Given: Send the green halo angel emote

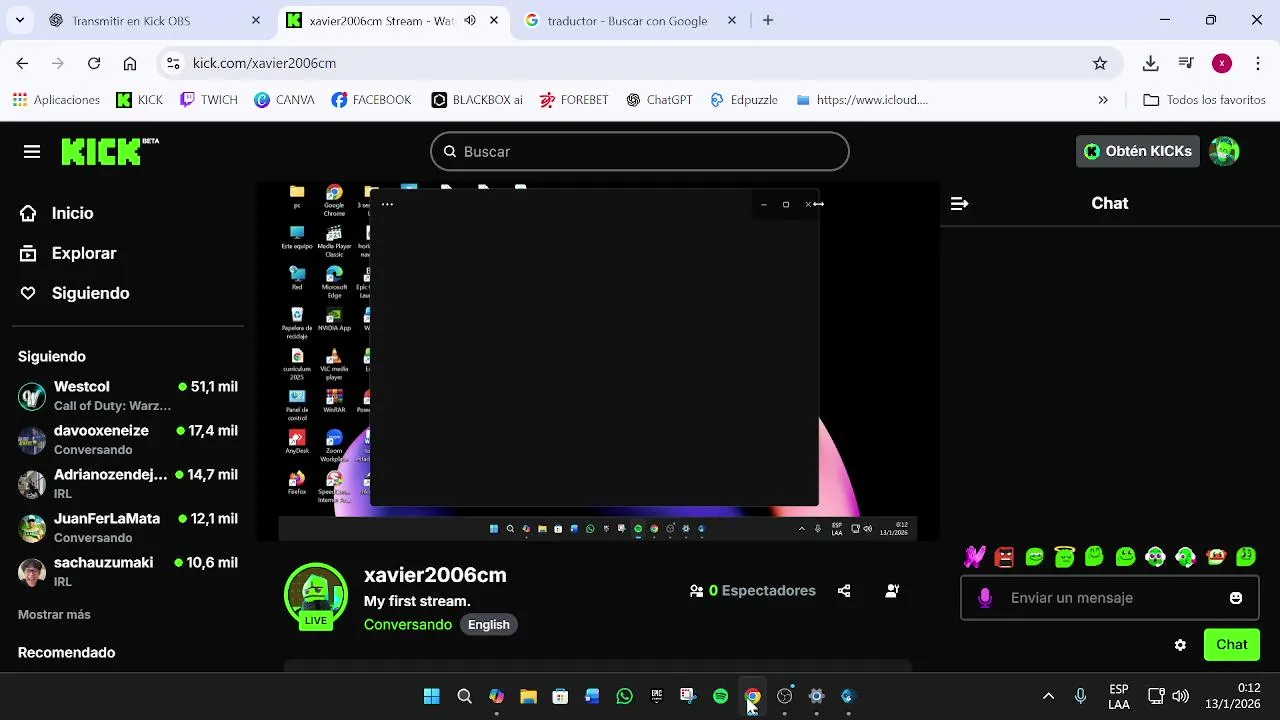Looking at the screenshot, I should click(x=1064, y=557).
